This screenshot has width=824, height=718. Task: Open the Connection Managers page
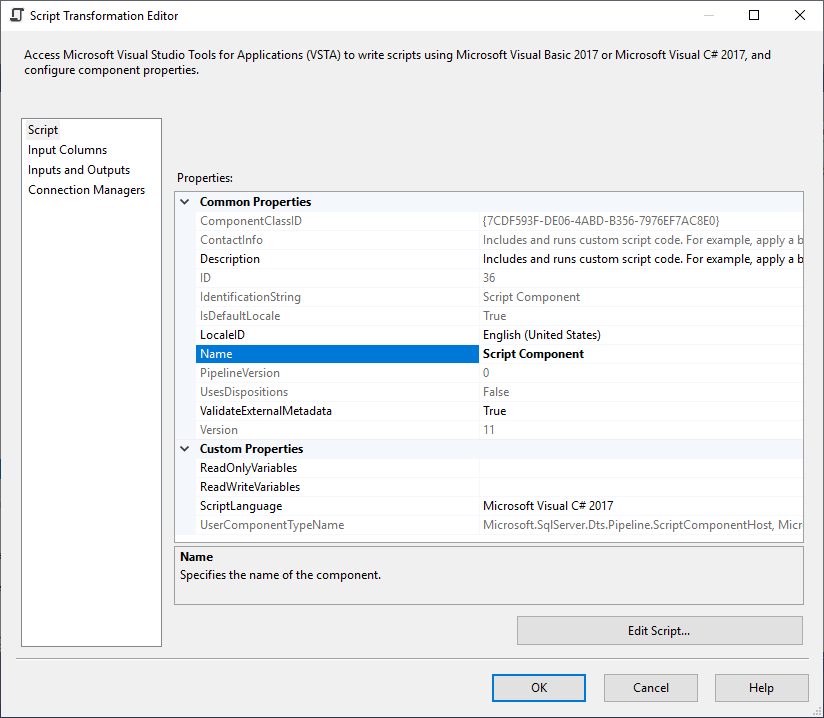[x=86, y=189]
